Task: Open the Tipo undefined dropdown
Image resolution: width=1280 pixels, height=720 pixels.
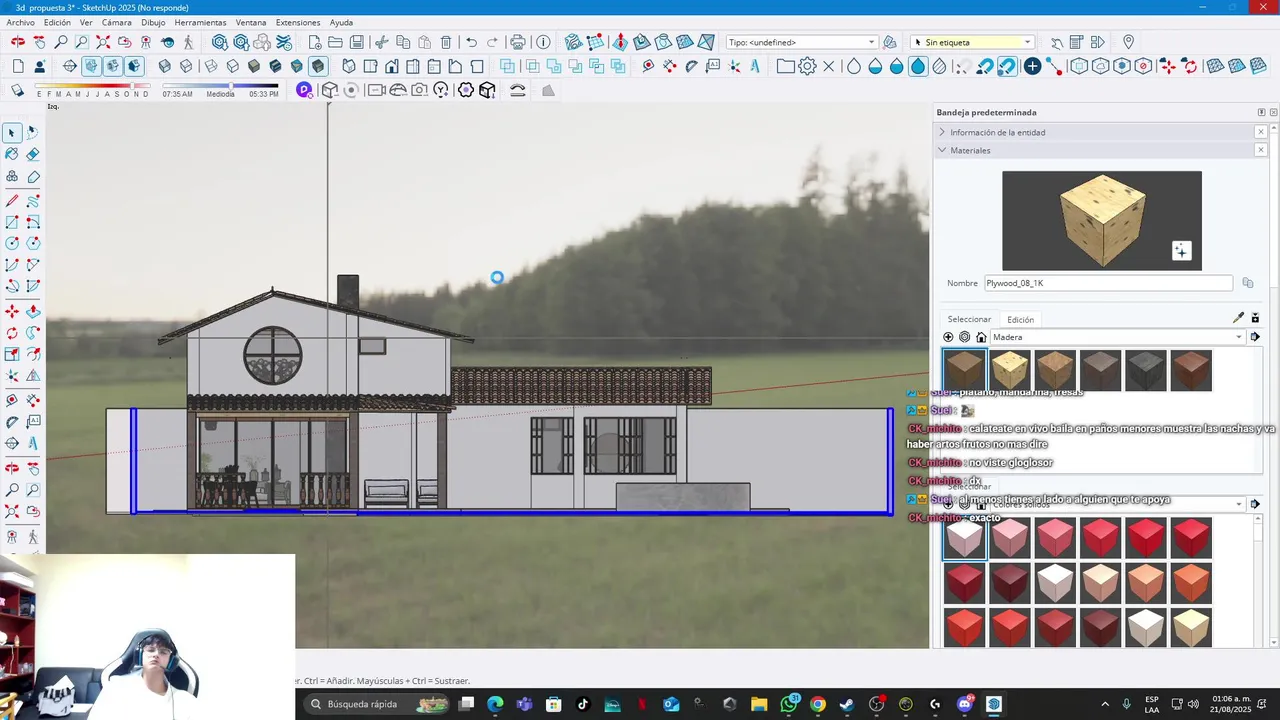Action: coord(802,42)
